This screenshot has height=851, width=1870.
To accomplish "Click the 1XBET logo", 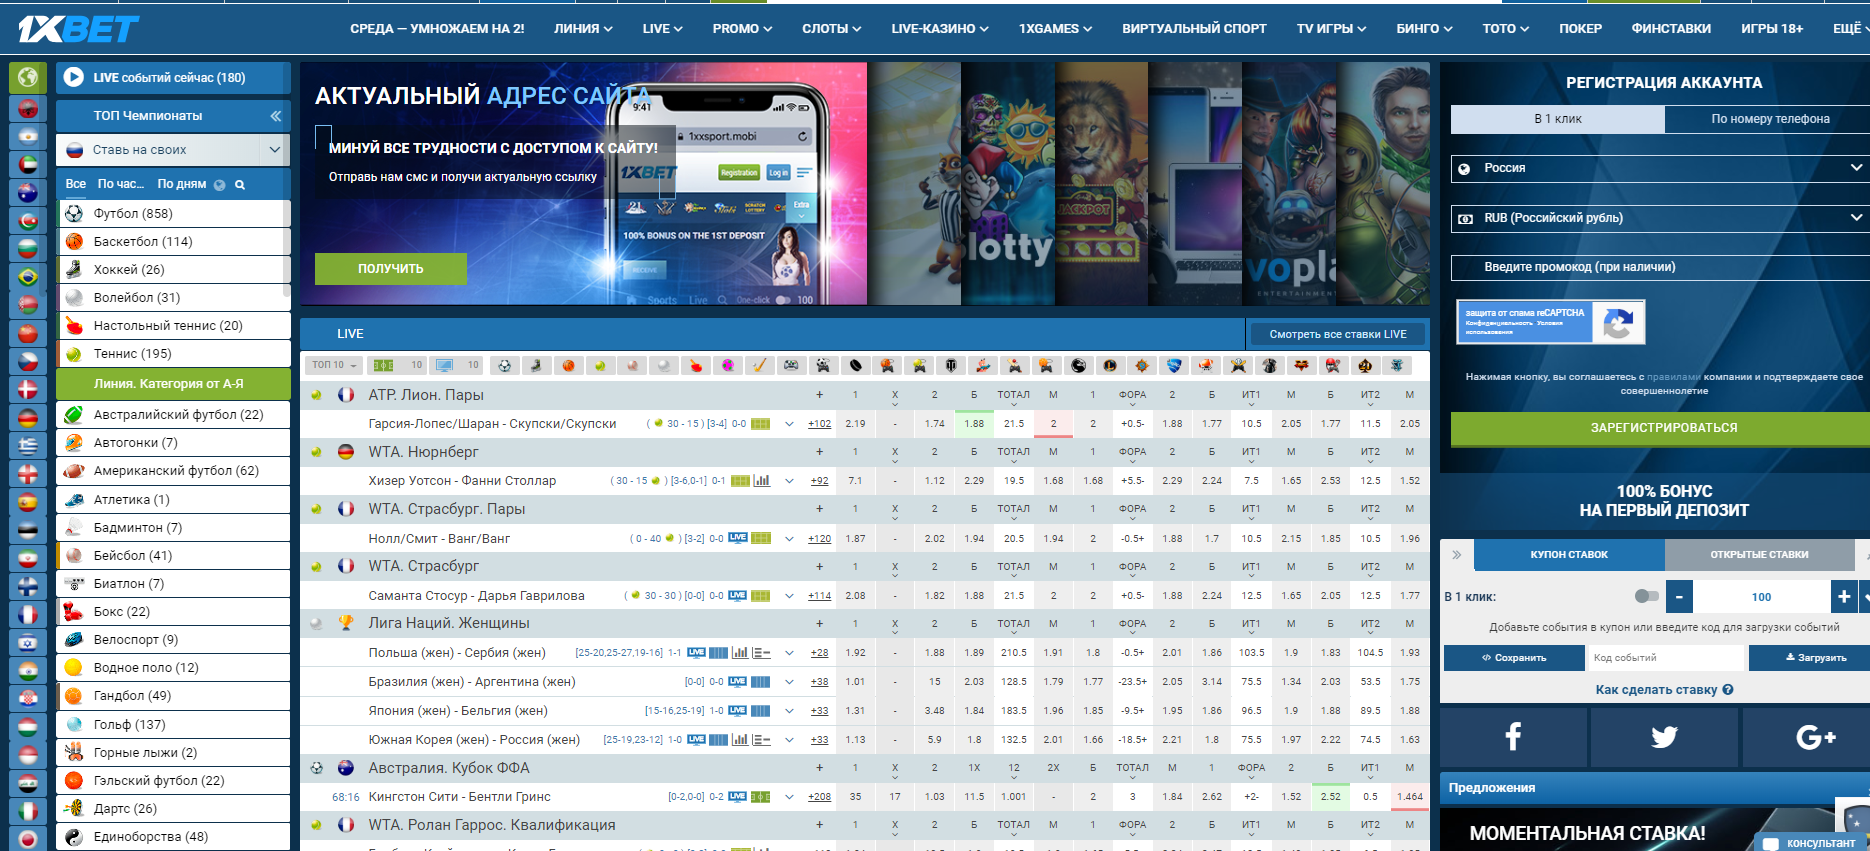I will (78, 29).
